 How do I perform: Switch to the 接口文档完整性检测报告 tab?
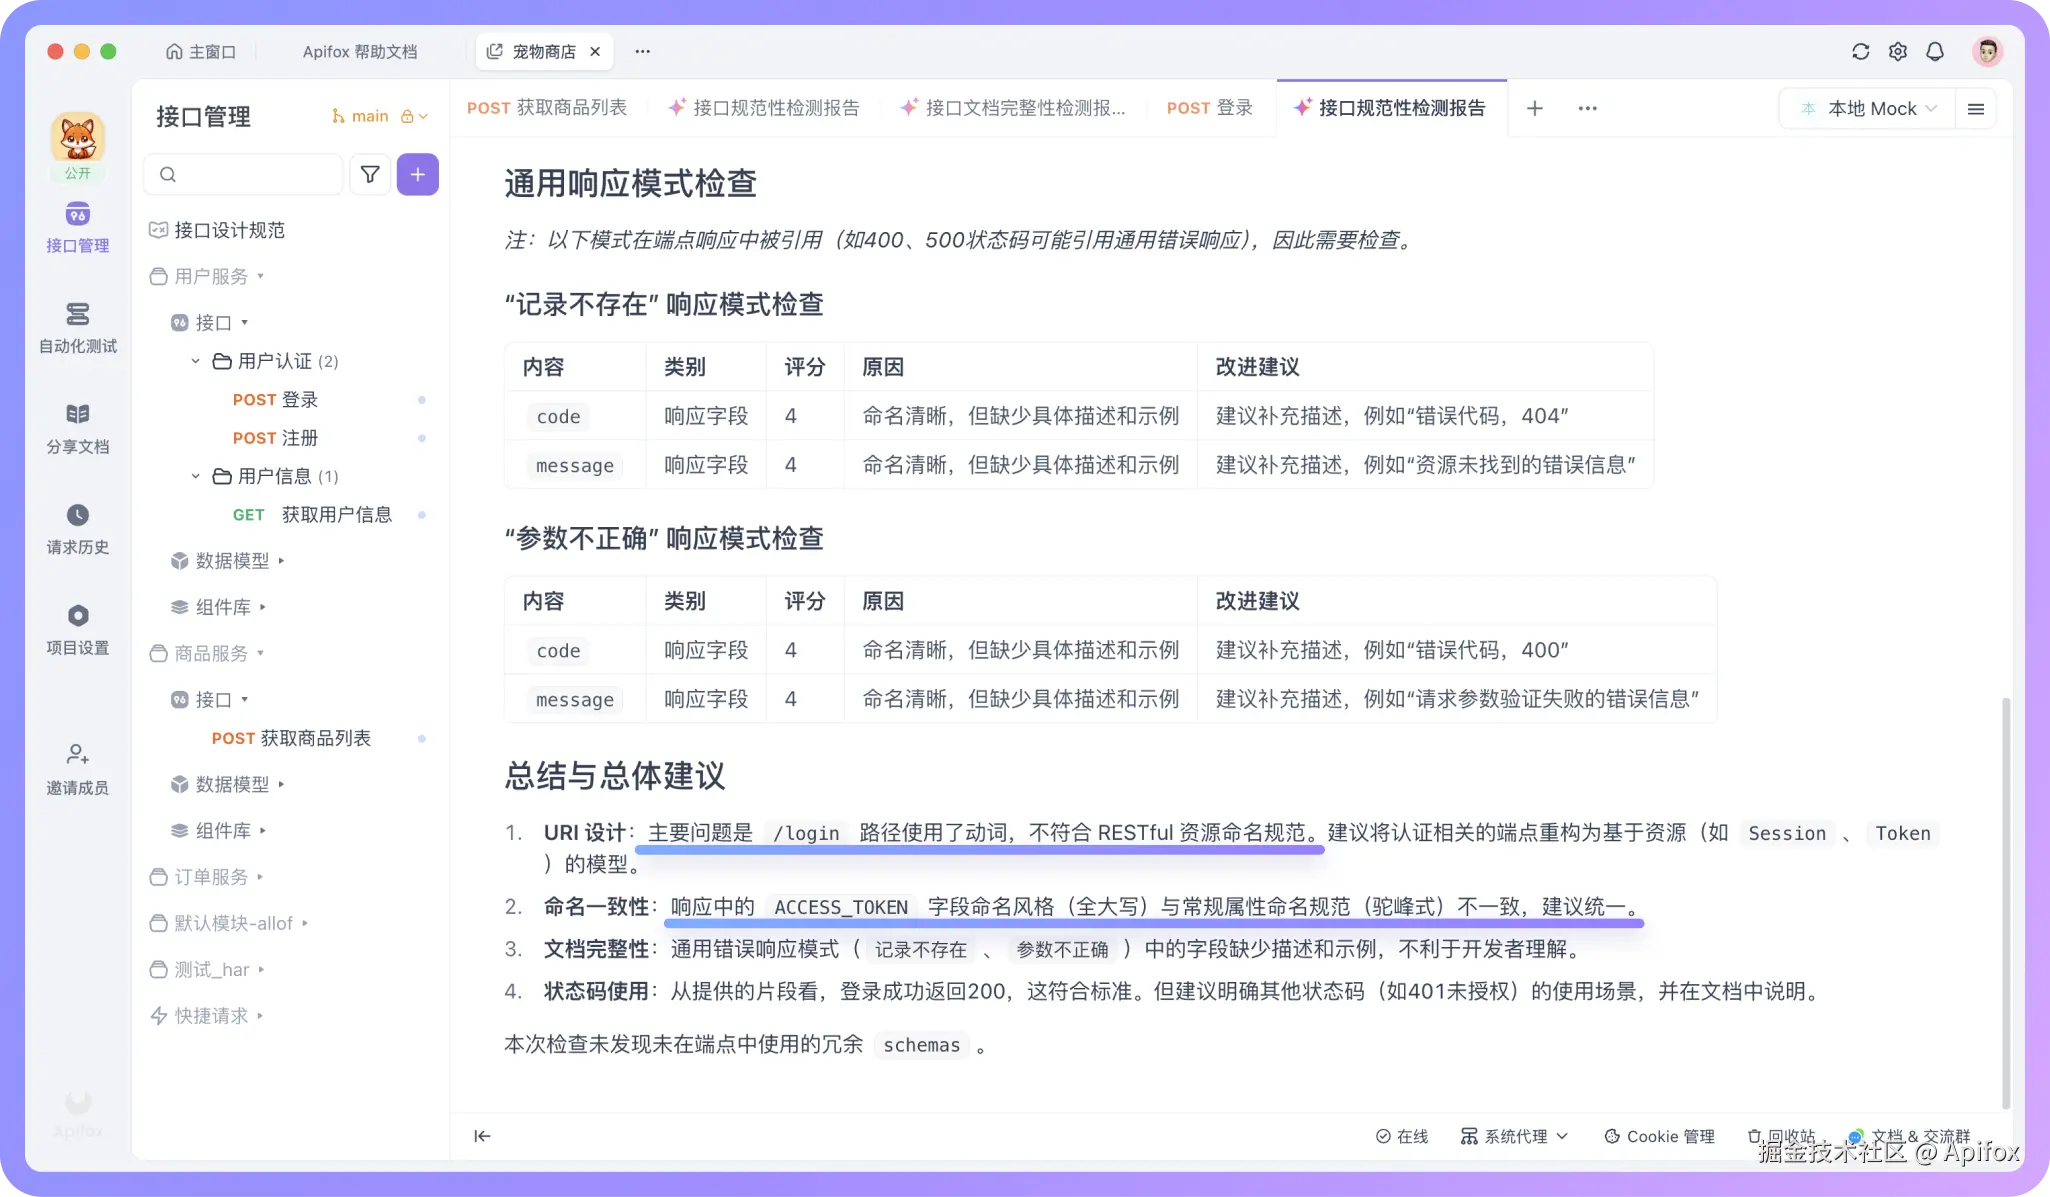pyautogui.click(x=1014, y=108)
